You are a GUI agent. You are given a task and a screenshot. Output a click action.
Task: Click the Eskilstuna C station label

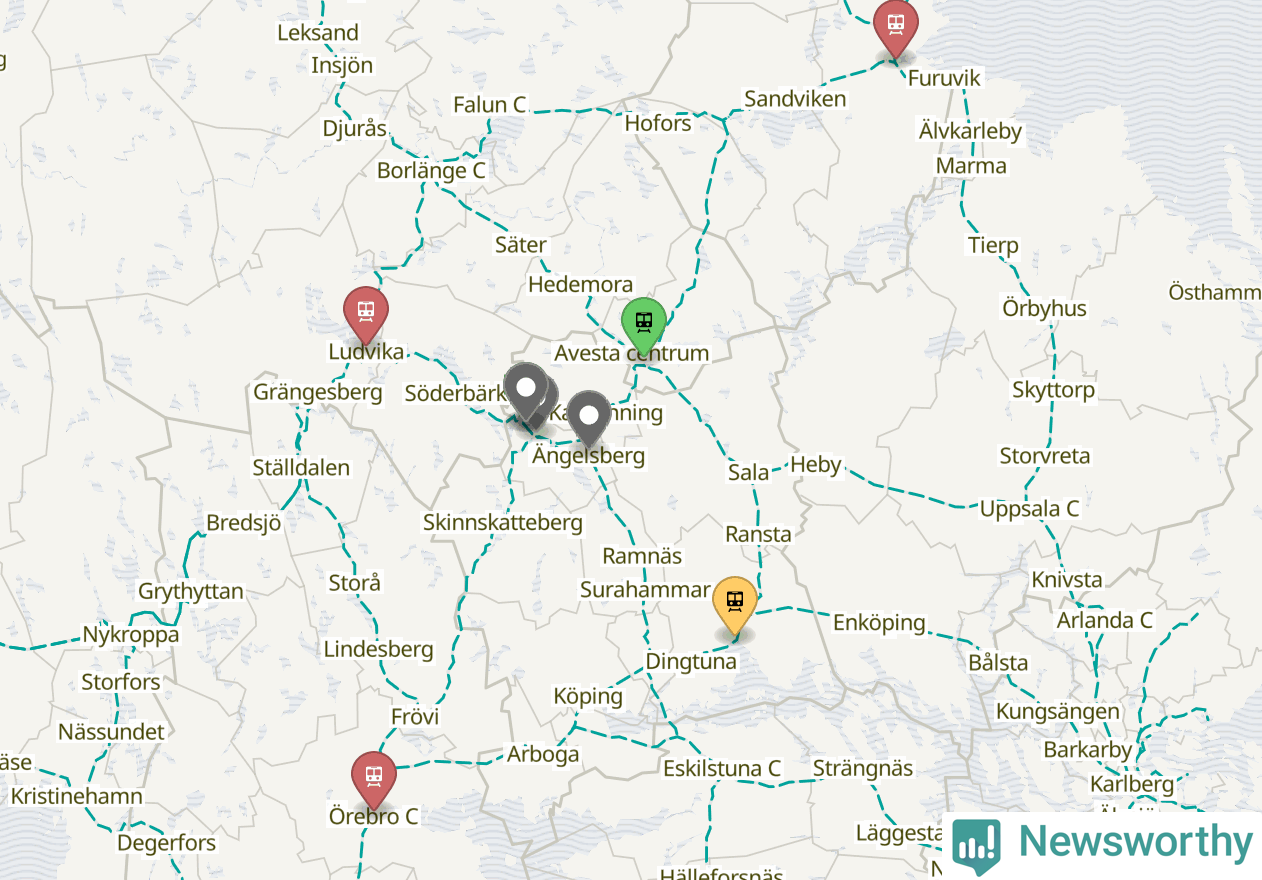[722, 769]
